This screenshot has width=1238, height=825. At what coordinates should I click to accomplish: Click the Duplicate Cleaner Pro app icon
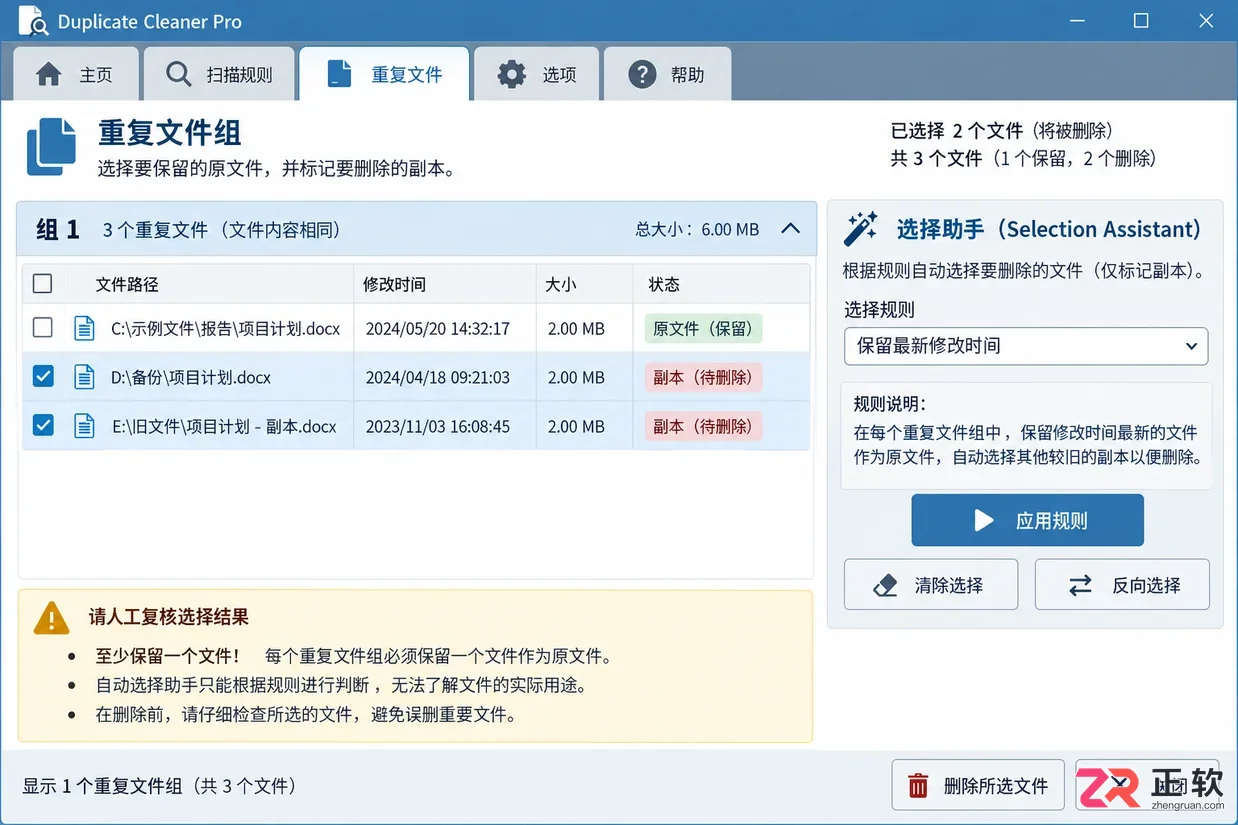tap(33, 21)
